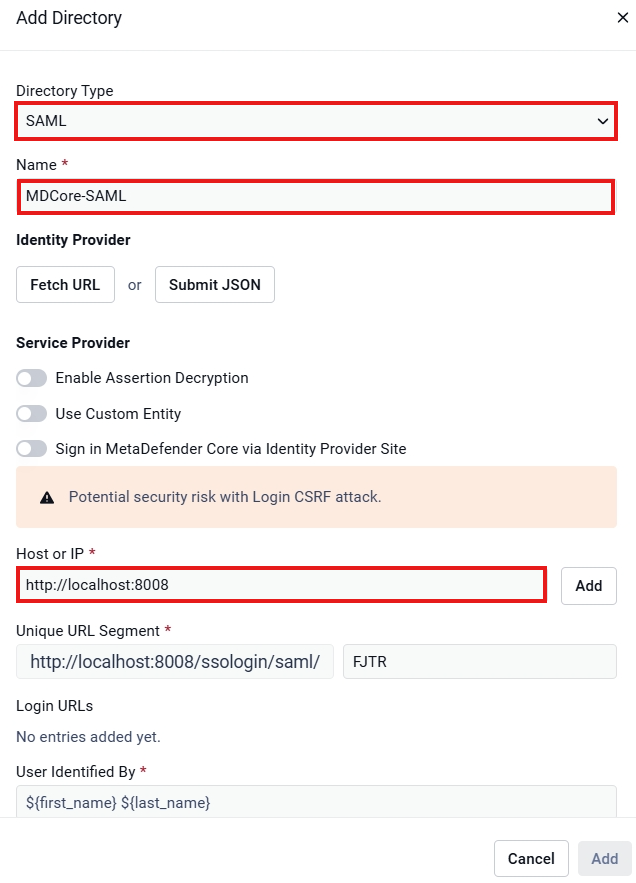Image resolution: width=636 pixels, height=883 pixels.
Task: Click the warning triangle icon
Action: pyautogui.click(x=47, y=497)
